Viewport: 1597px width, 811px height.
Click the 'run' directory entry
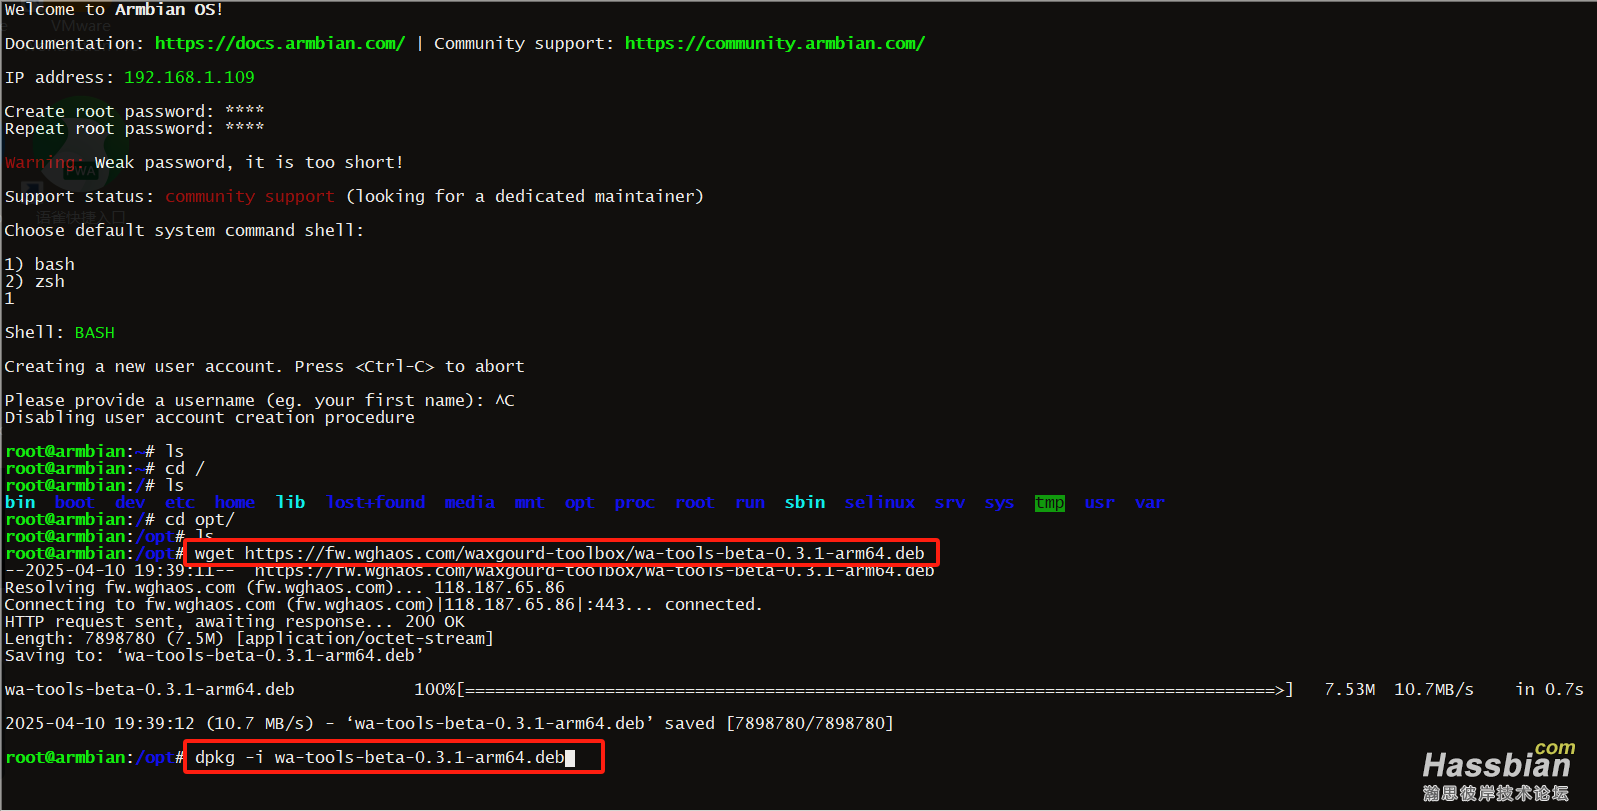[750, 502]
